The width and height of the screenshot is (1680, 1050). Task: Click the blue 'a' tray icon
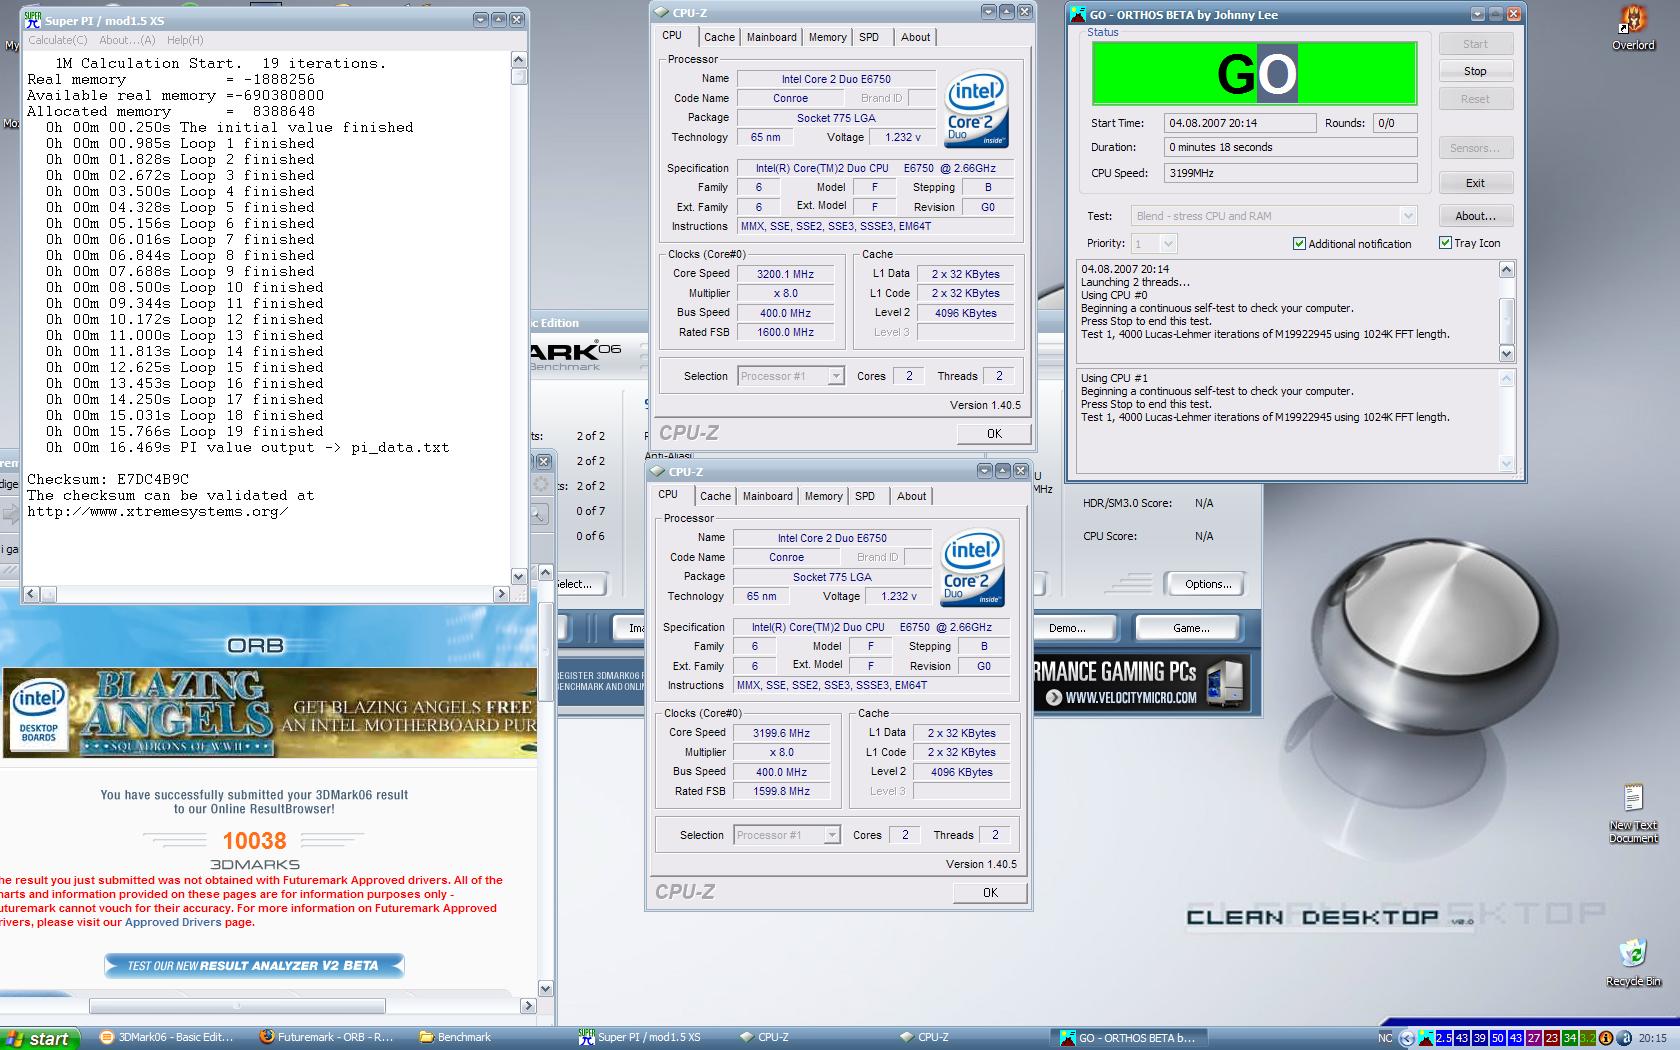pyautogui.click(x=1623, y=1038)
